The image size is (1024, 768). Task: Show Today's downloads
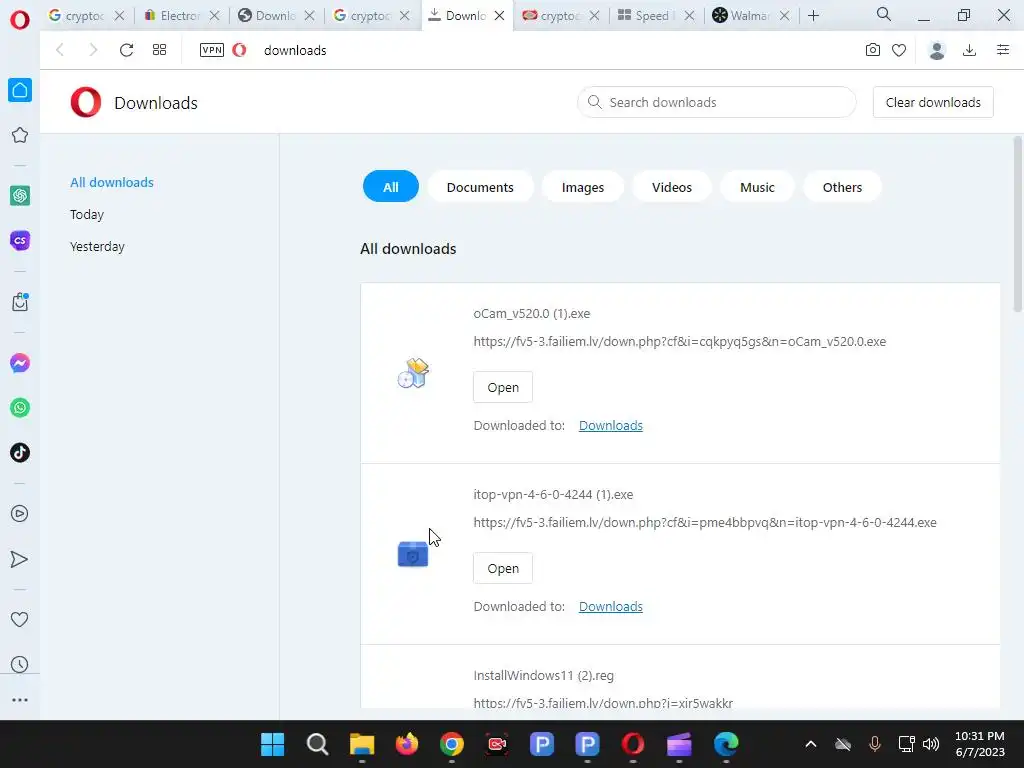click(x=87, y=214)
